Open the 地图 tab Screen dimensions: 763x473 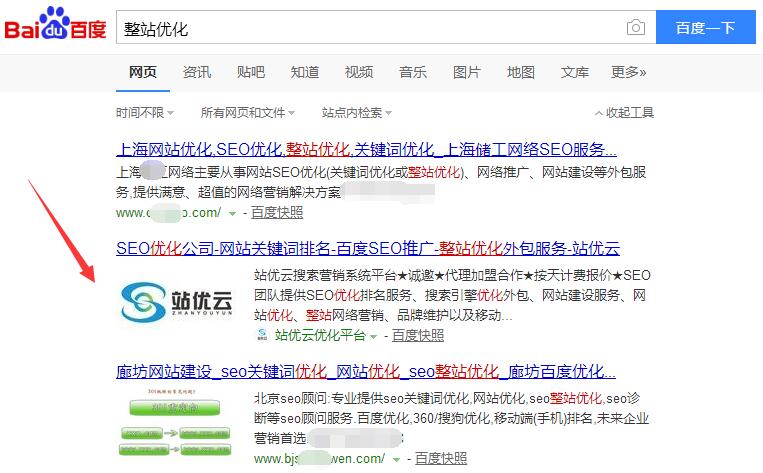(x=521, y=72)
